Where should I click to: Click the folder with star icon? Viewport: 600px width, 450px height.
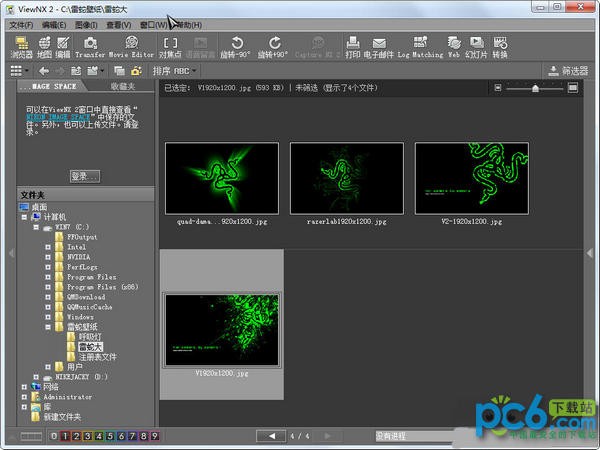(136, 71)
